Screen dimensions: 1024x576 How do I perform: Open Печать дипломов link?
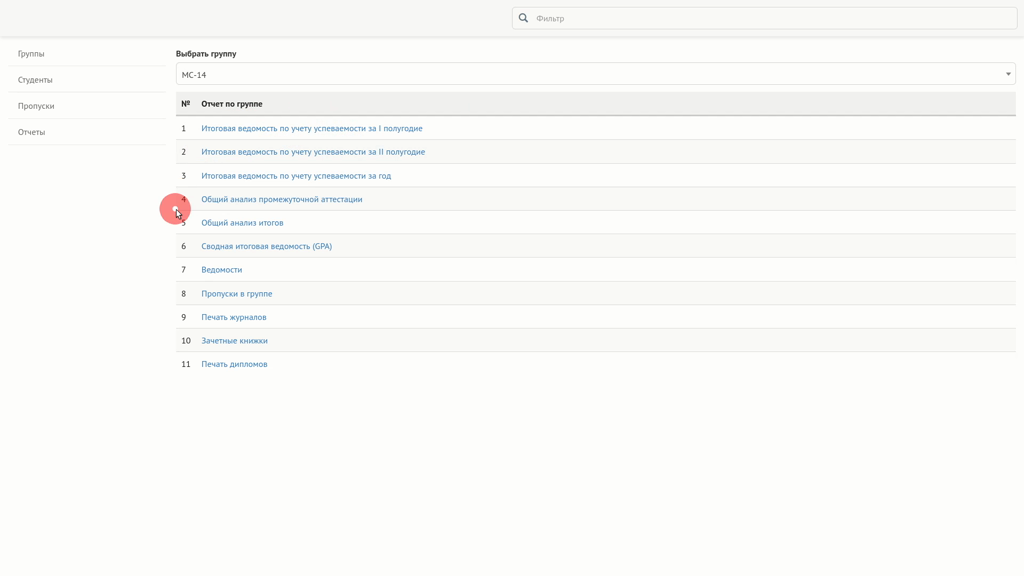coord(234,364)
